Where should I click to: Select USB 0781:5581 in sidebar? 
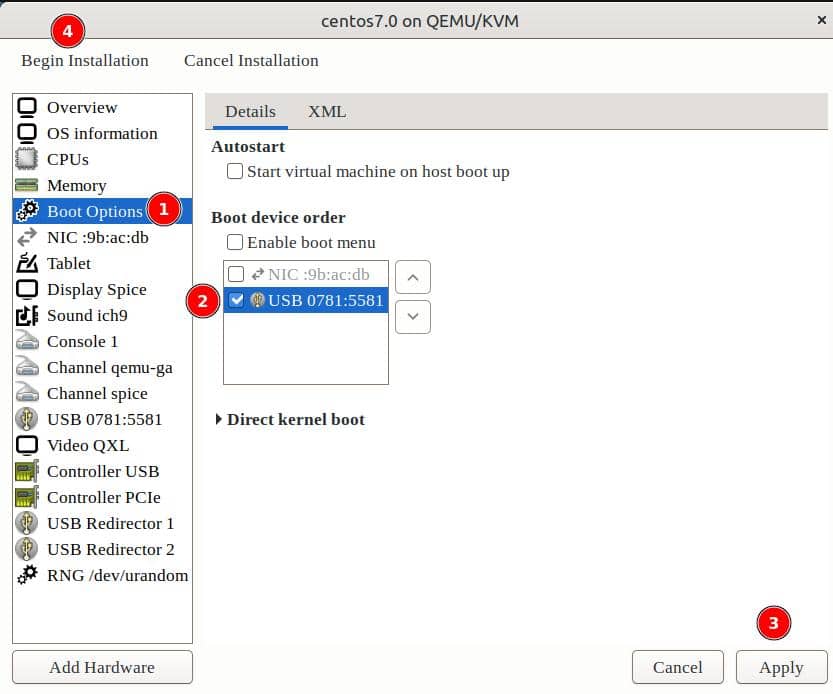(103, 419)
